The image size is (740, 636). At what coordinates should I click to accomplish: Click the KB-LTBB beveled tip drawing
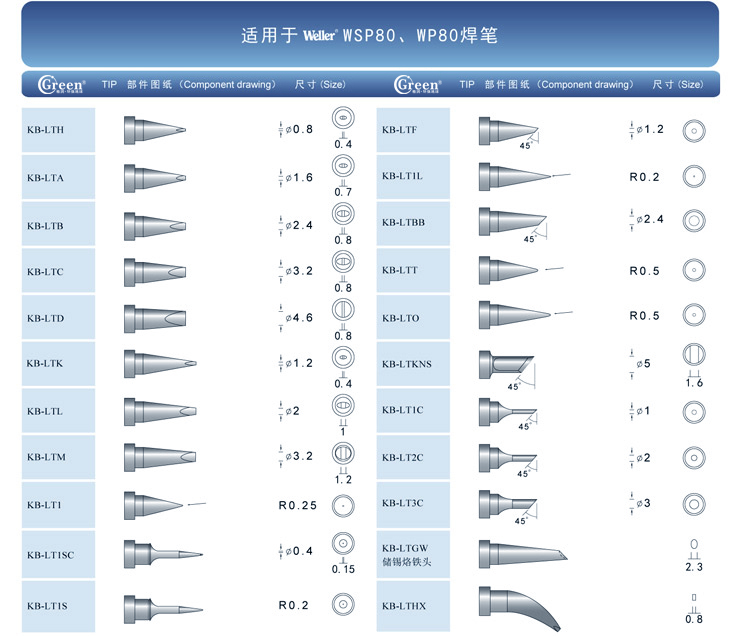tap(512, 221)
